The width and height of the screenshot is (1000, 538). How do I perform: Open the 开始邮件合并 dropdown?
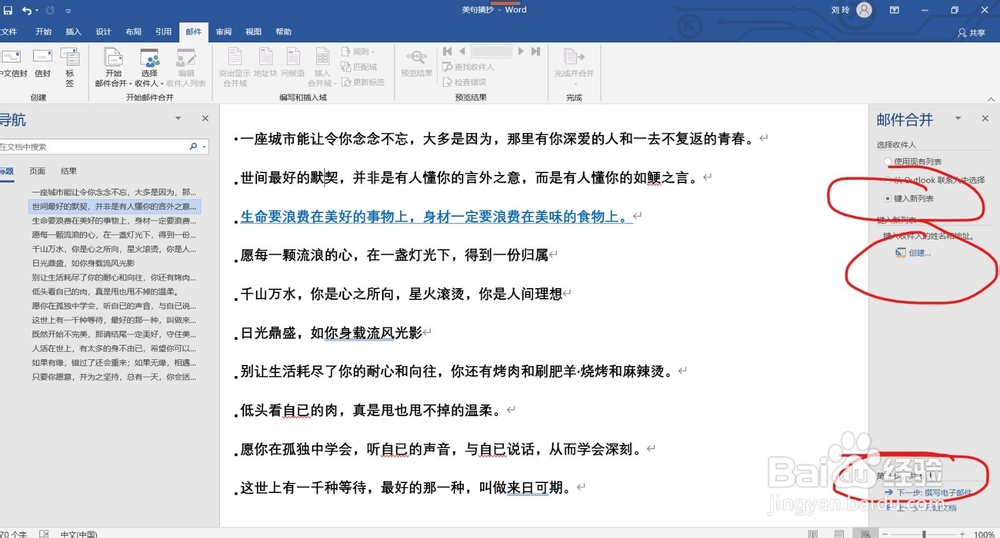(114, 66)
